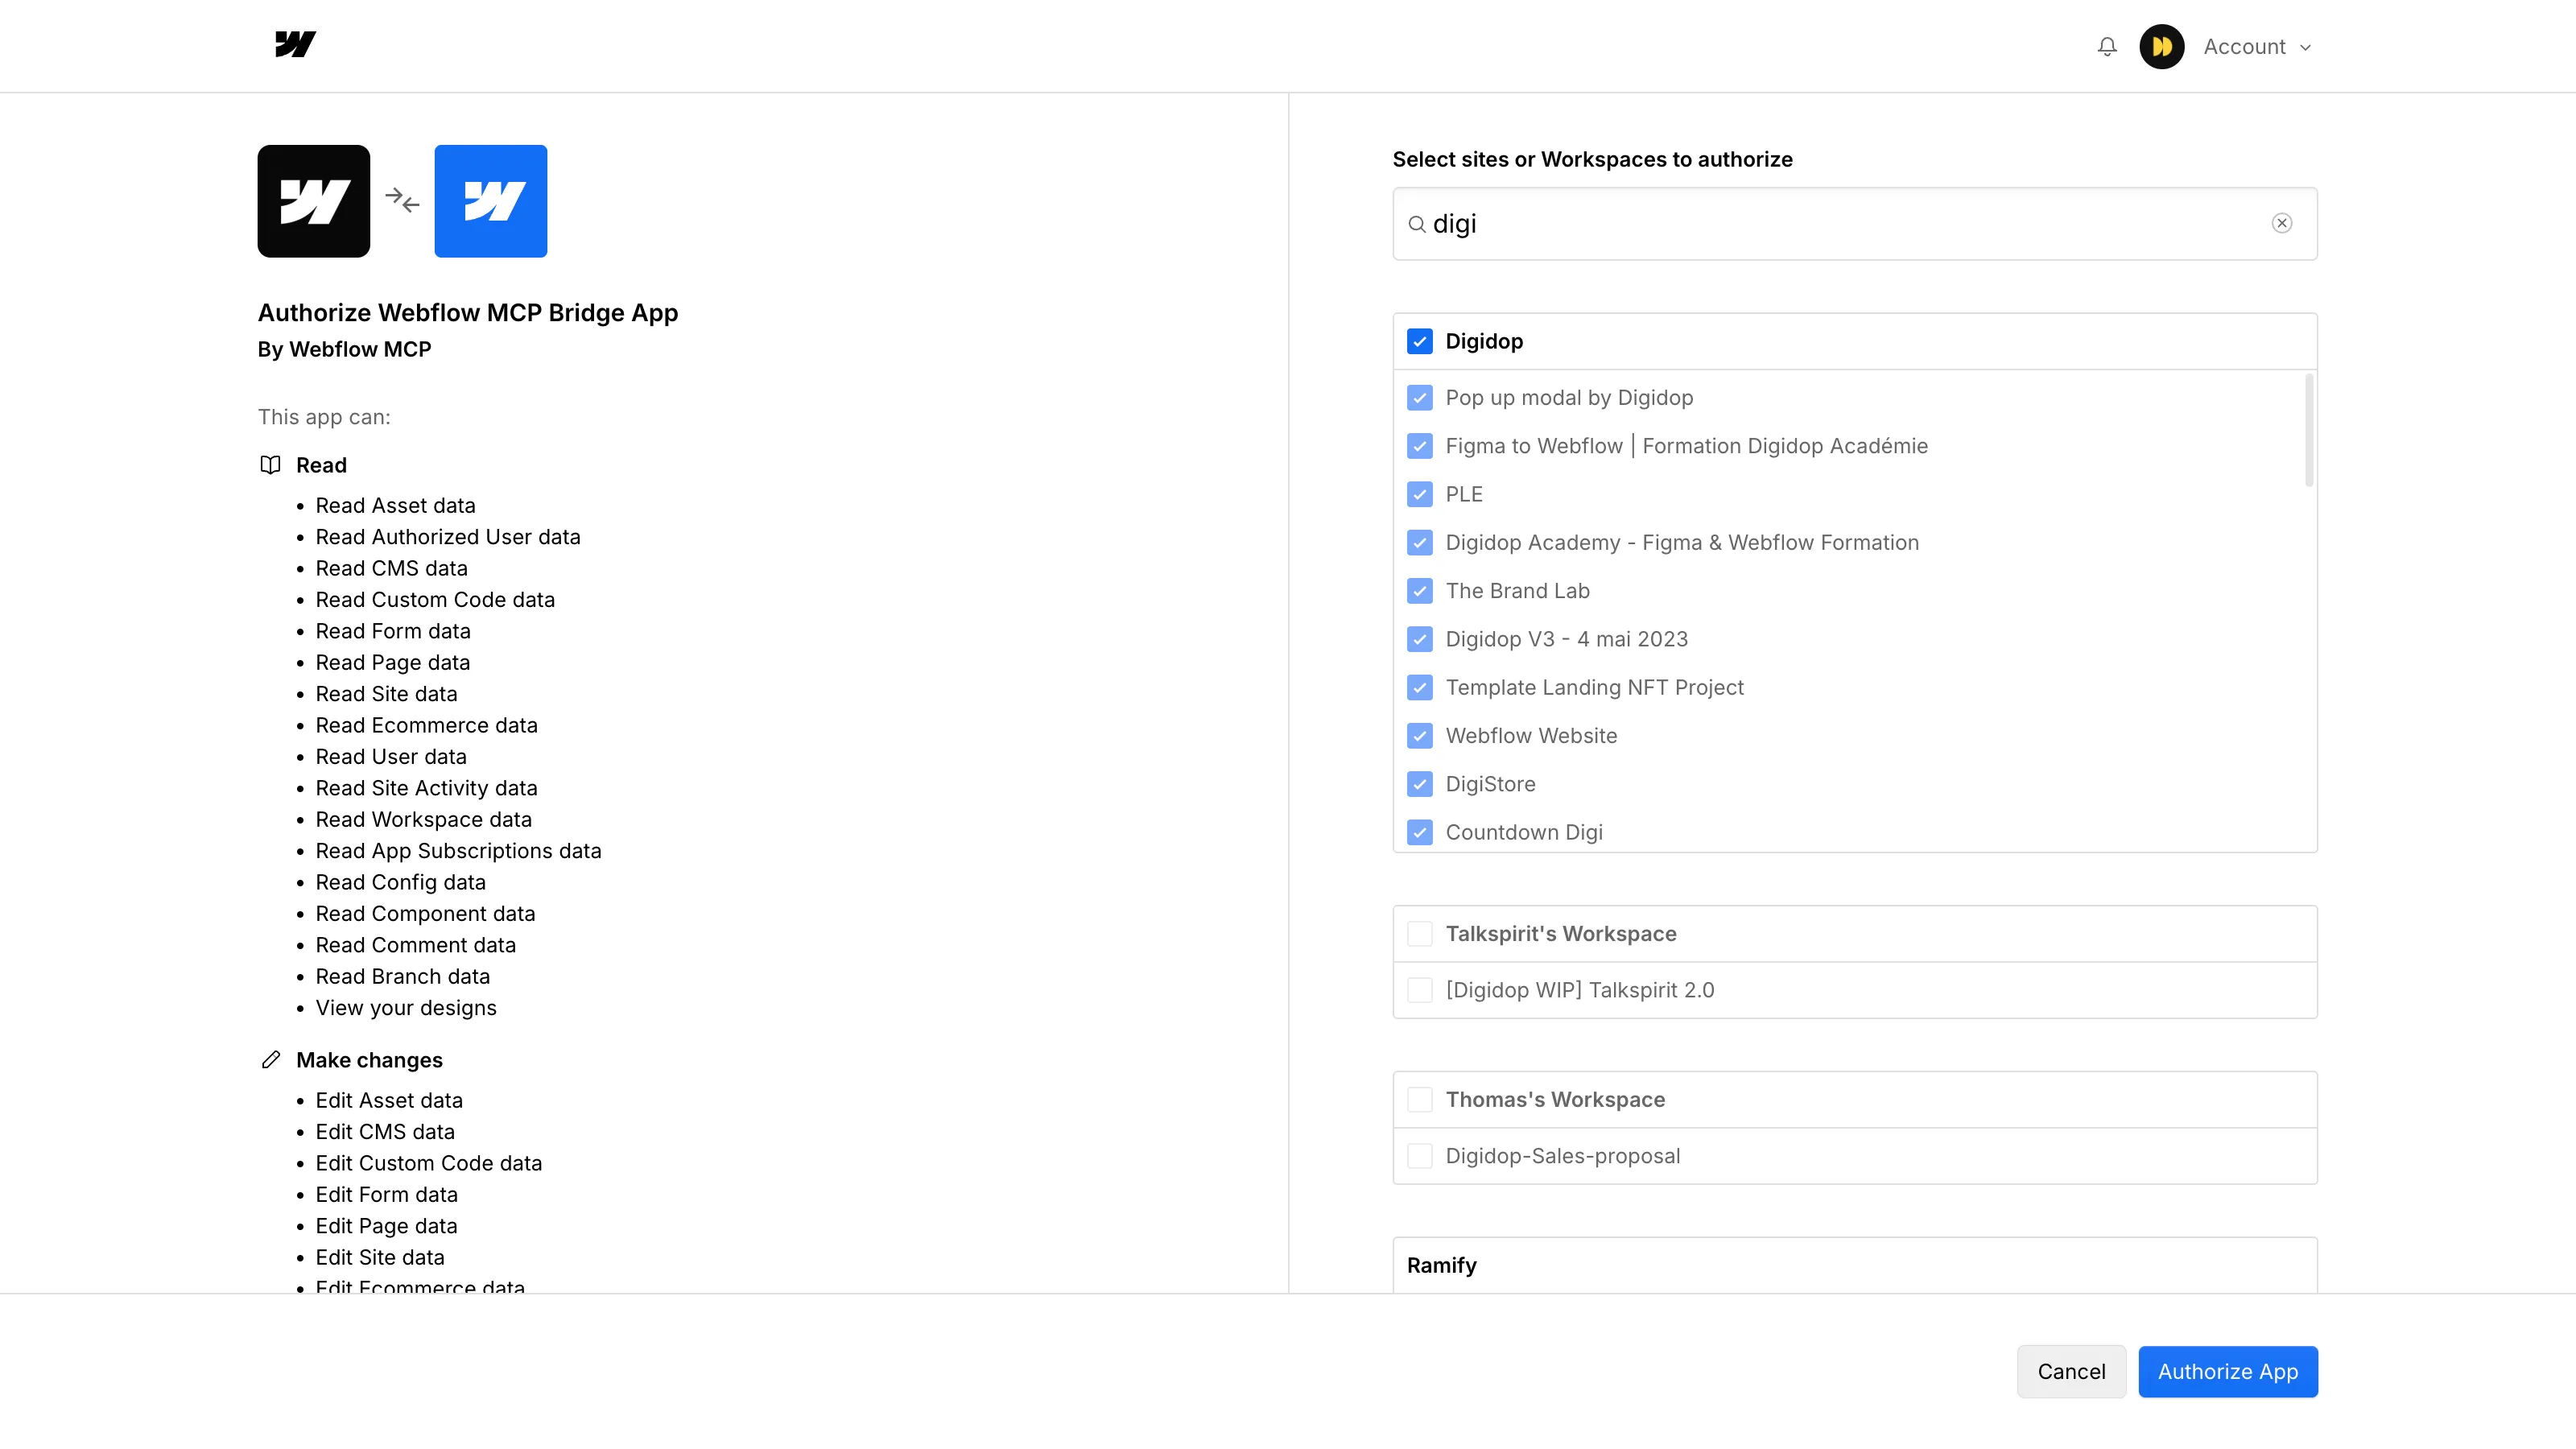
Task: Click the Digidop sites list scrollbar
Action: tap(2309, 431)
